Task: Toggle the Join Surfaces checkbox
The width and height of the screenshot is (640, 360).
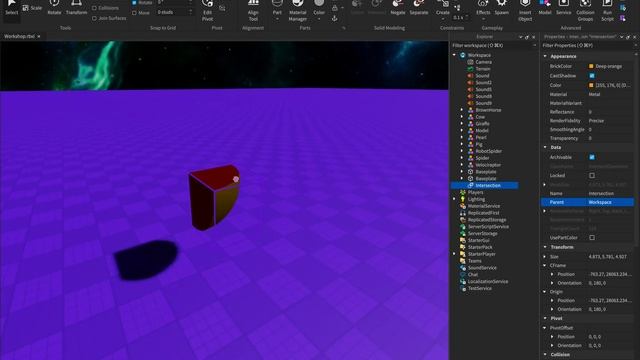Action: click(94, 18)
